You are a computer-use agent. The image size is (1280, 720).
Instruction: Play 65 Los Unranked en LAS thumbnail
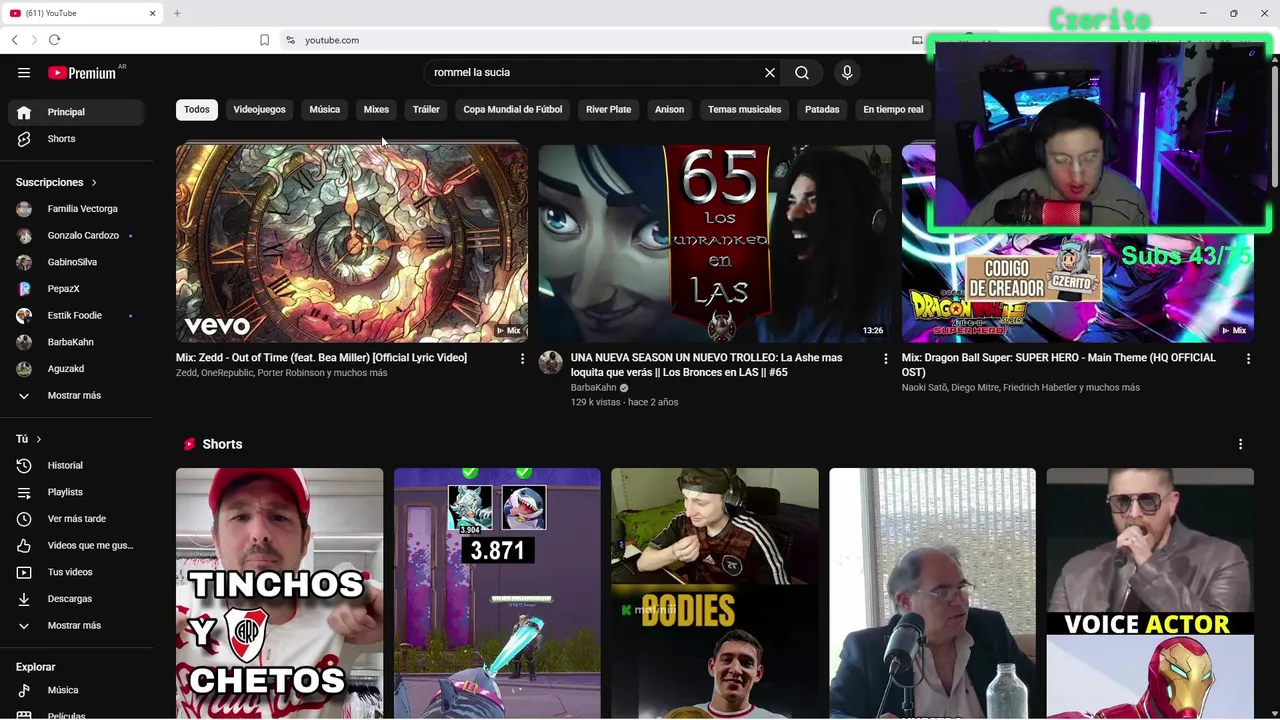click(715, 243)
